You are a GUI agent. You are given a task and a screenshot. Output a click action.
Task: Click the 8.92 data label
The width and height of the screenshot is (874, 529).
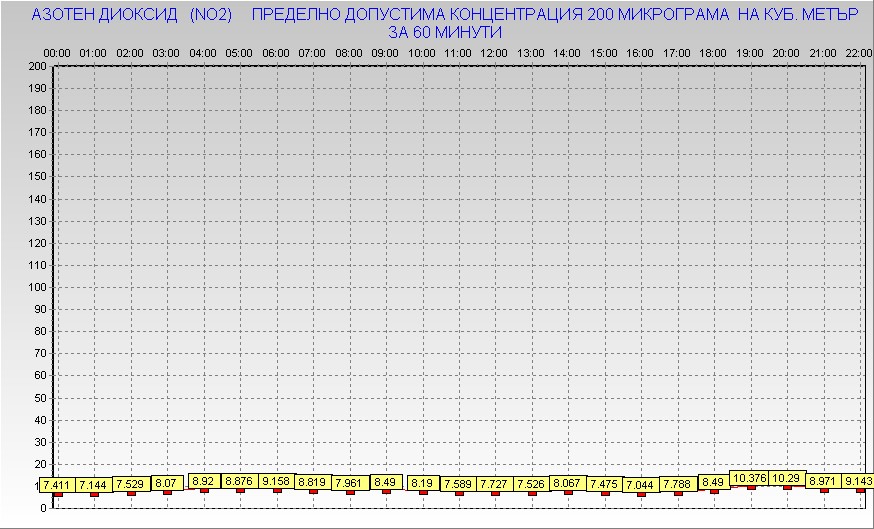tap(203, 481)
